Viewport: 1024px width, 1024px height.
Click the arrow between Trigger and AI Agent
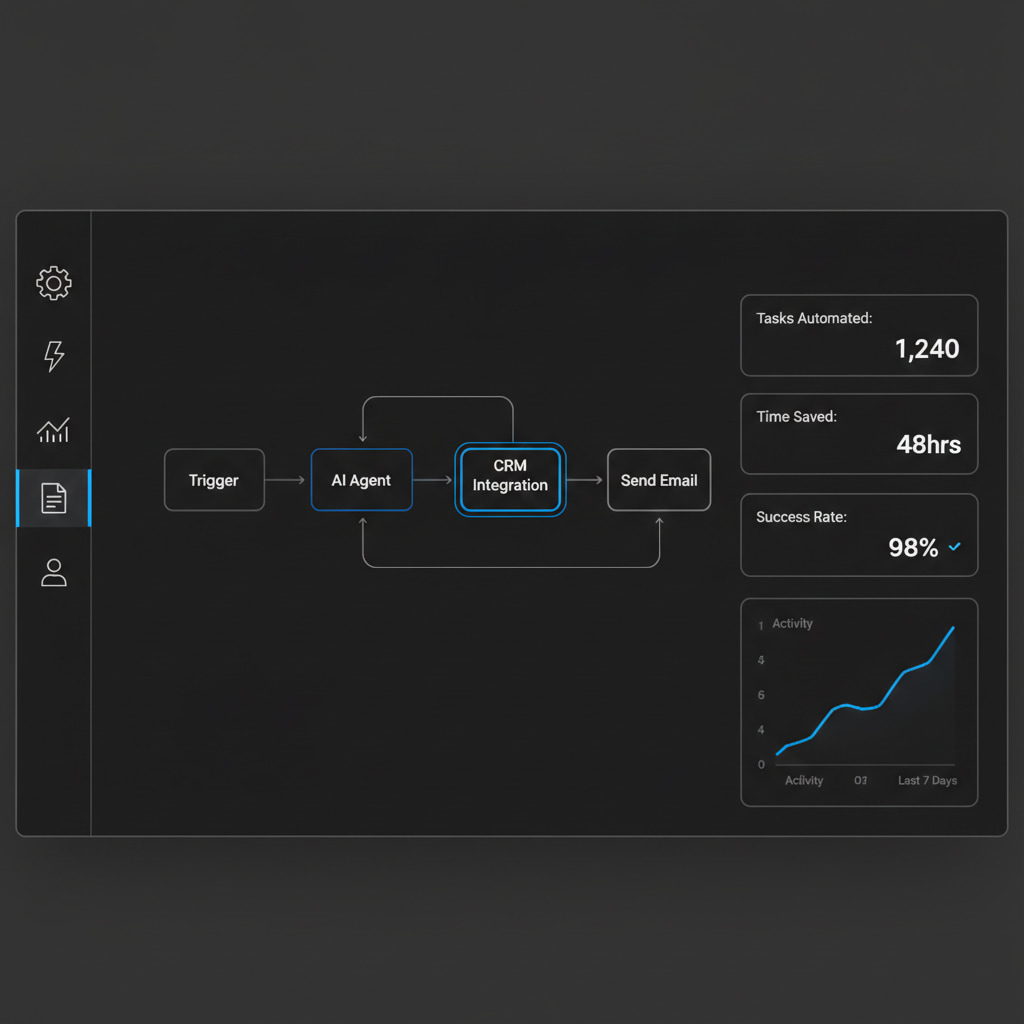point(287,480)
